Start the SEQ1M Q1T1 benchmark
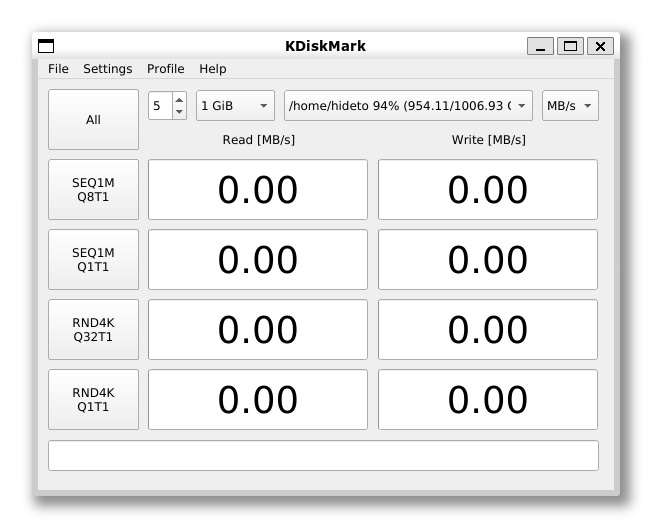Image resolution: width=652 pixels, height=528 pixels. pos(93,259)
